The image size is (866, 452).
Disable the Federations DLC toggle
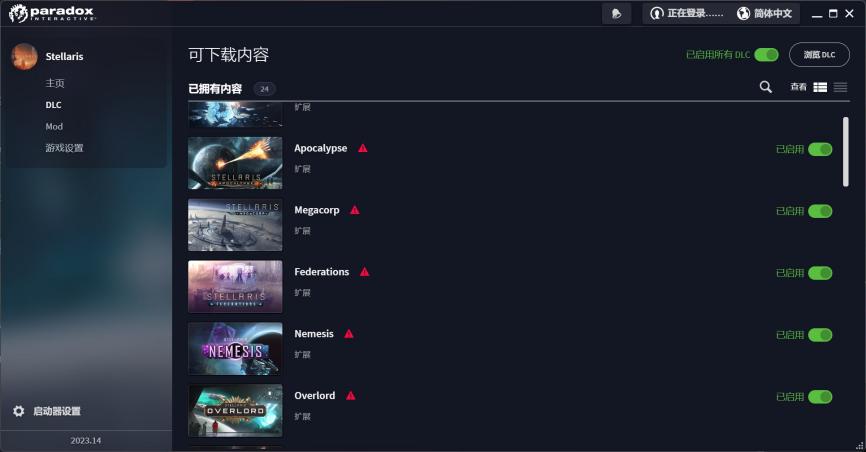(x=820, y=273)
